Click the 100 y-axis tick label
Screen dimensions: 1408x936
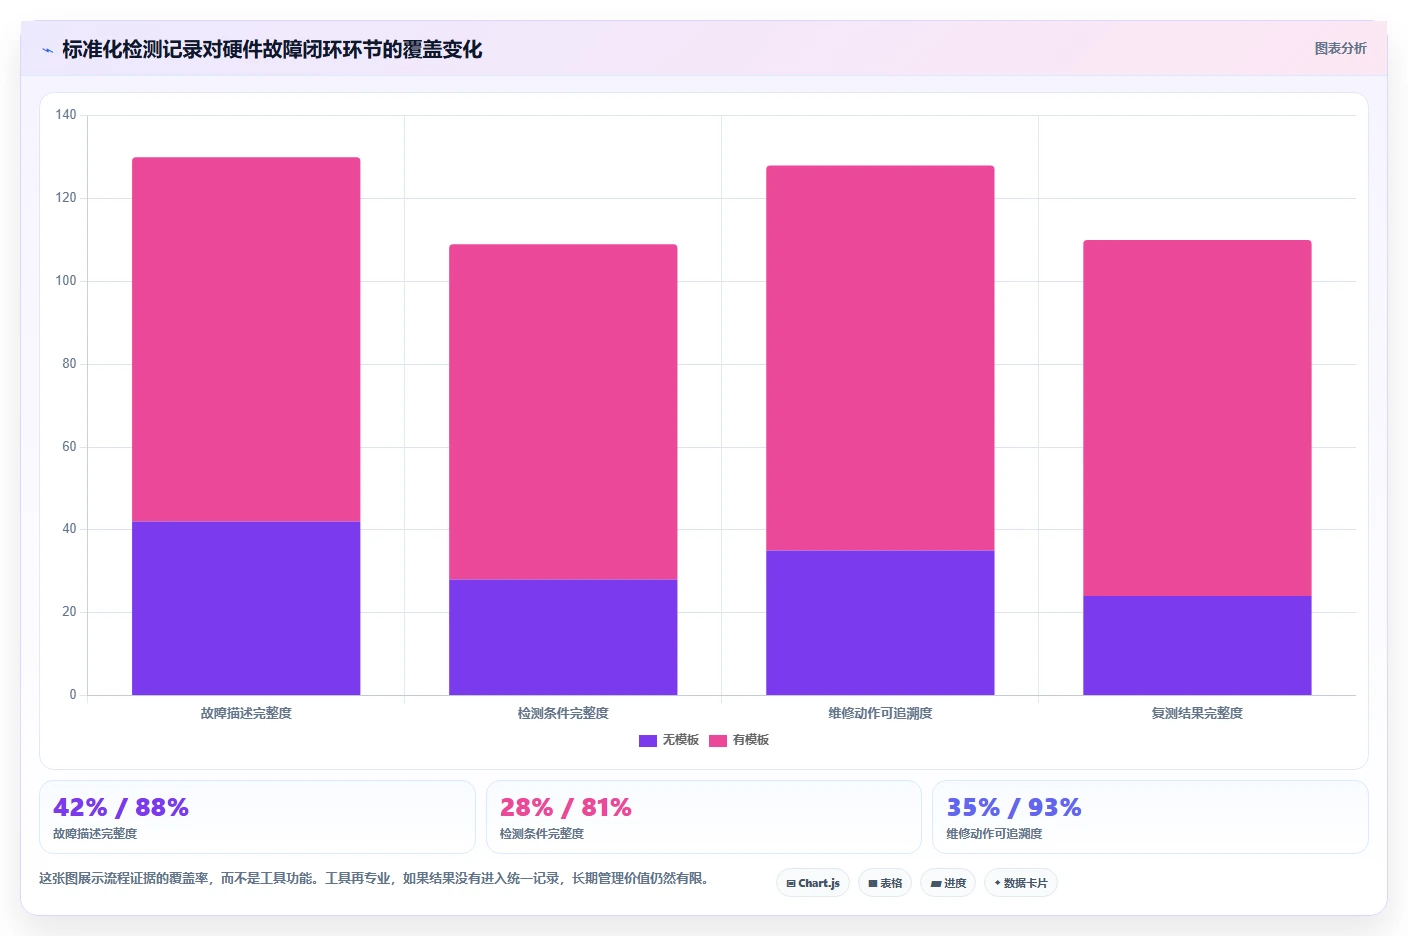click(x=66, y=281)
